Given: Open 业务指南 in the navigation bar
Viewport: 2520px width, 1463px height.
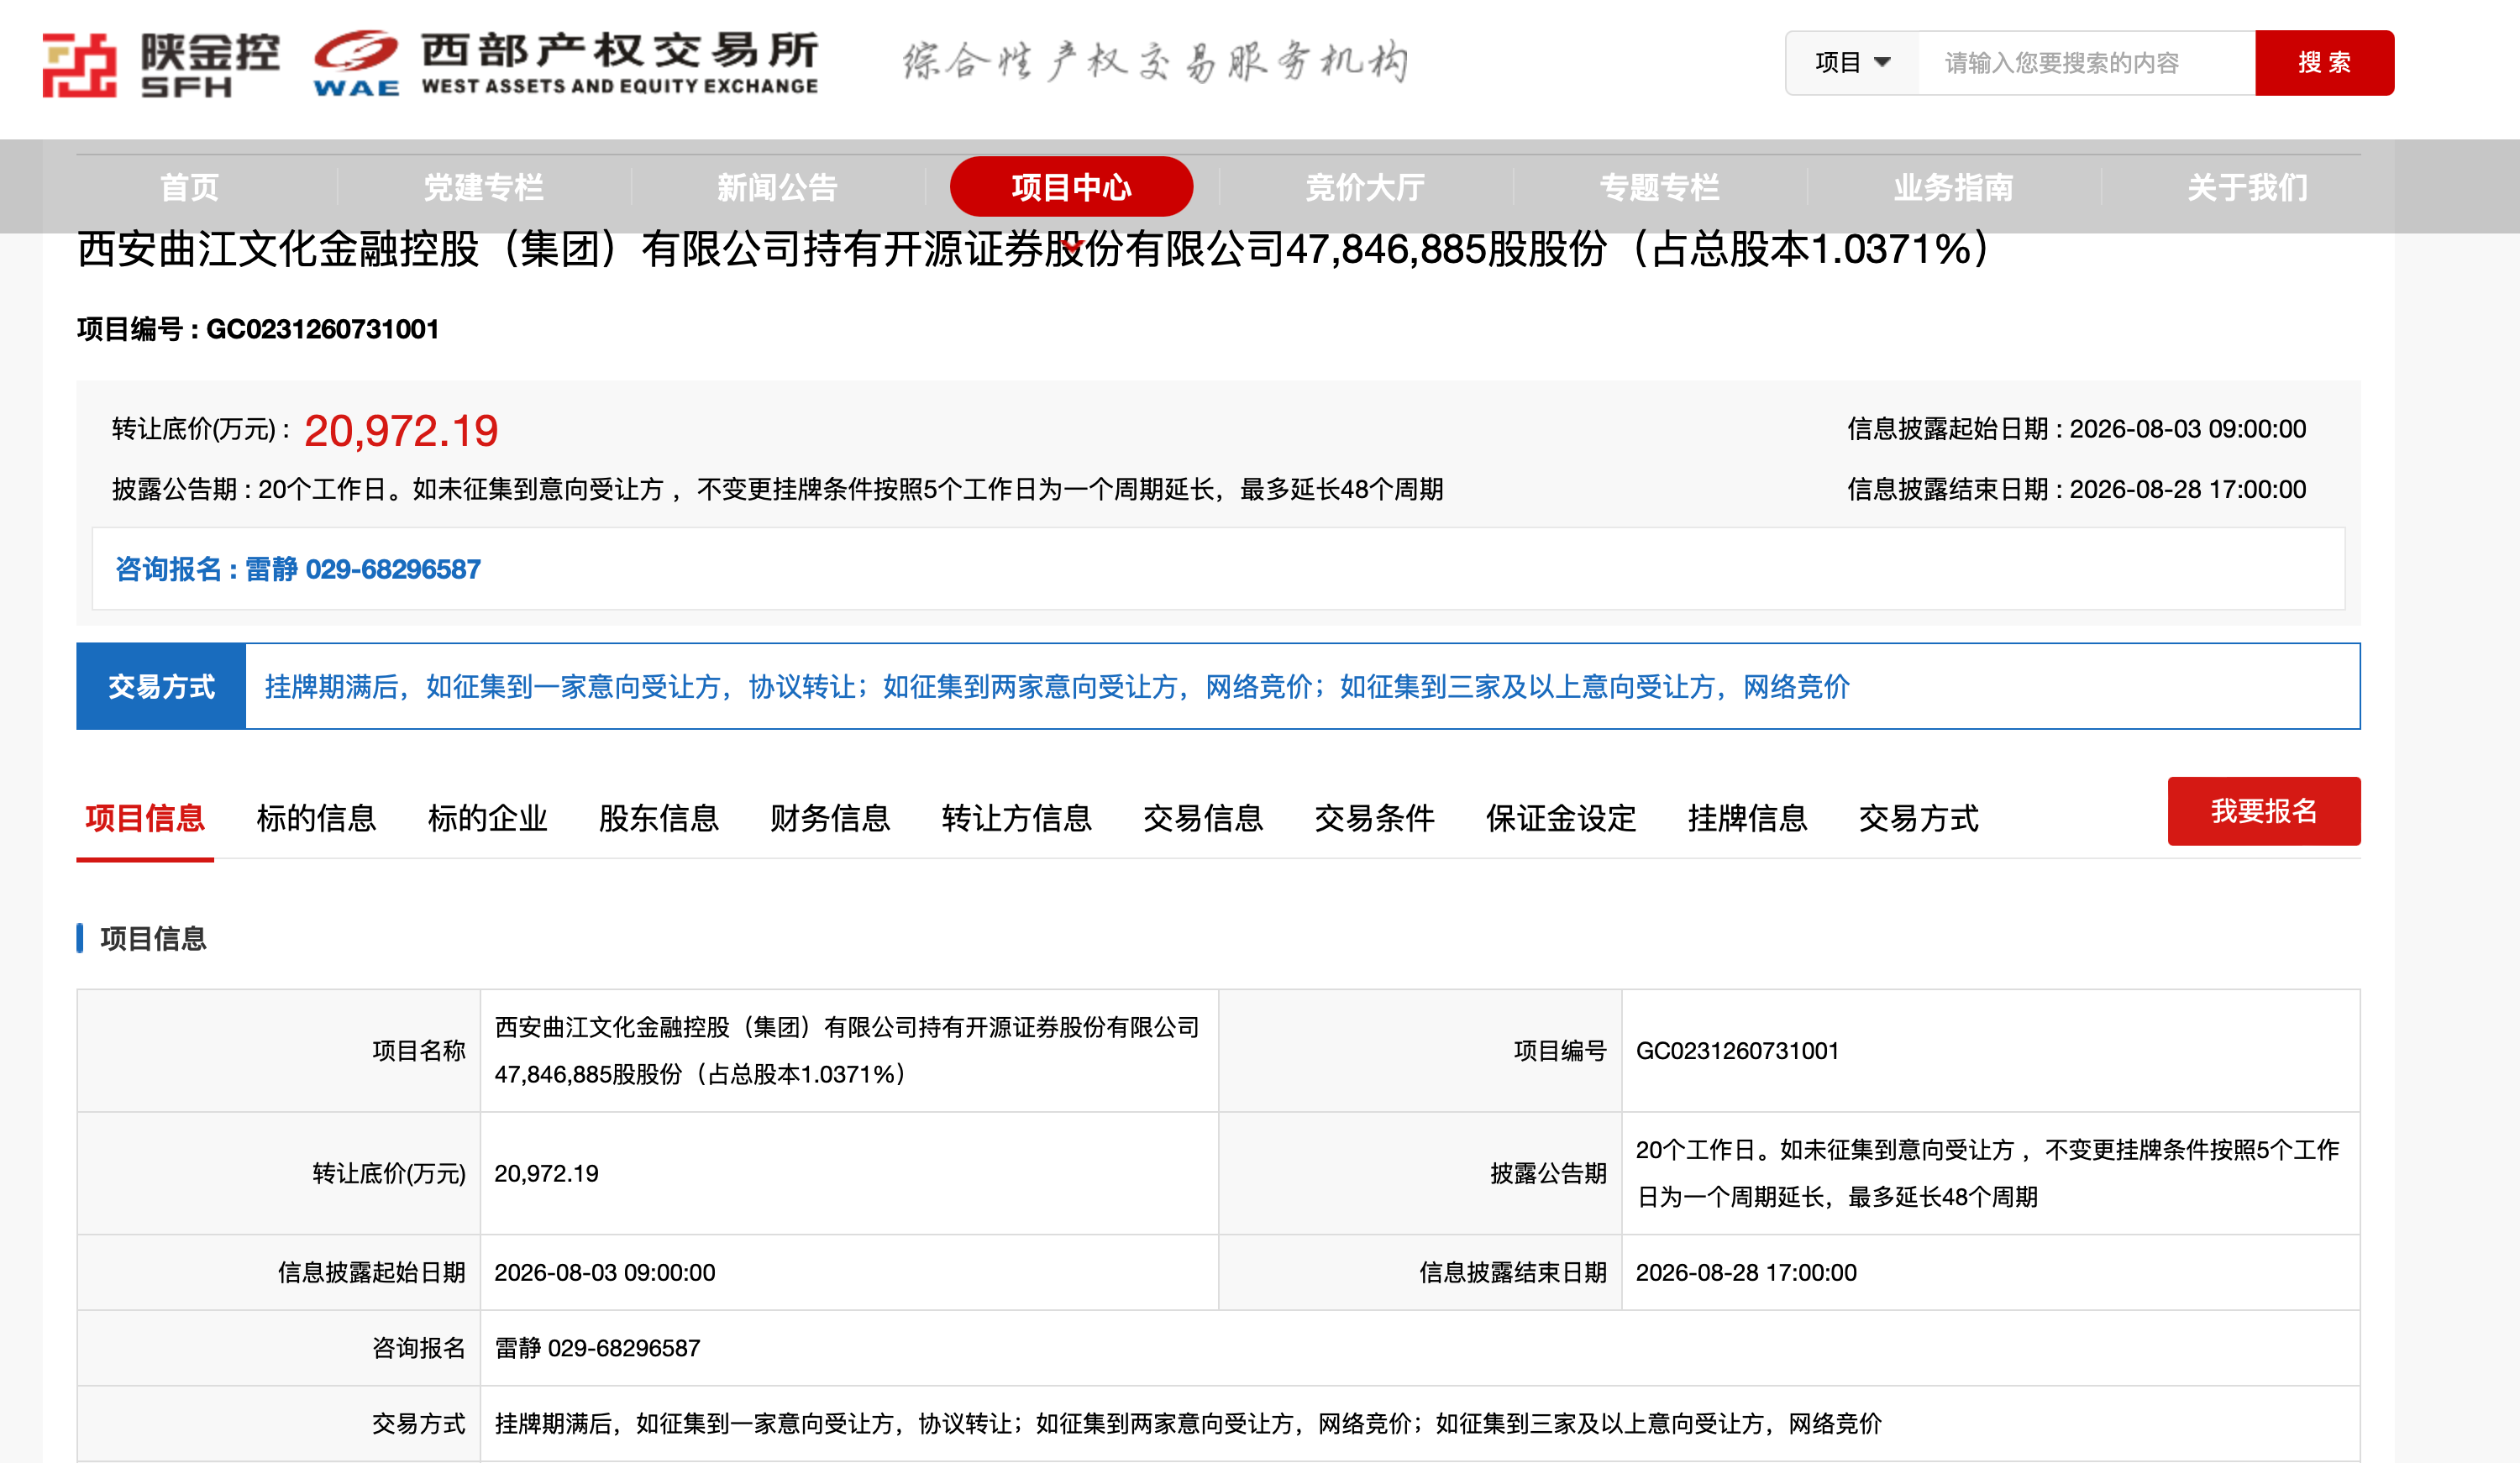Looking at the screenshot, I should click(x=1953, y=187).
